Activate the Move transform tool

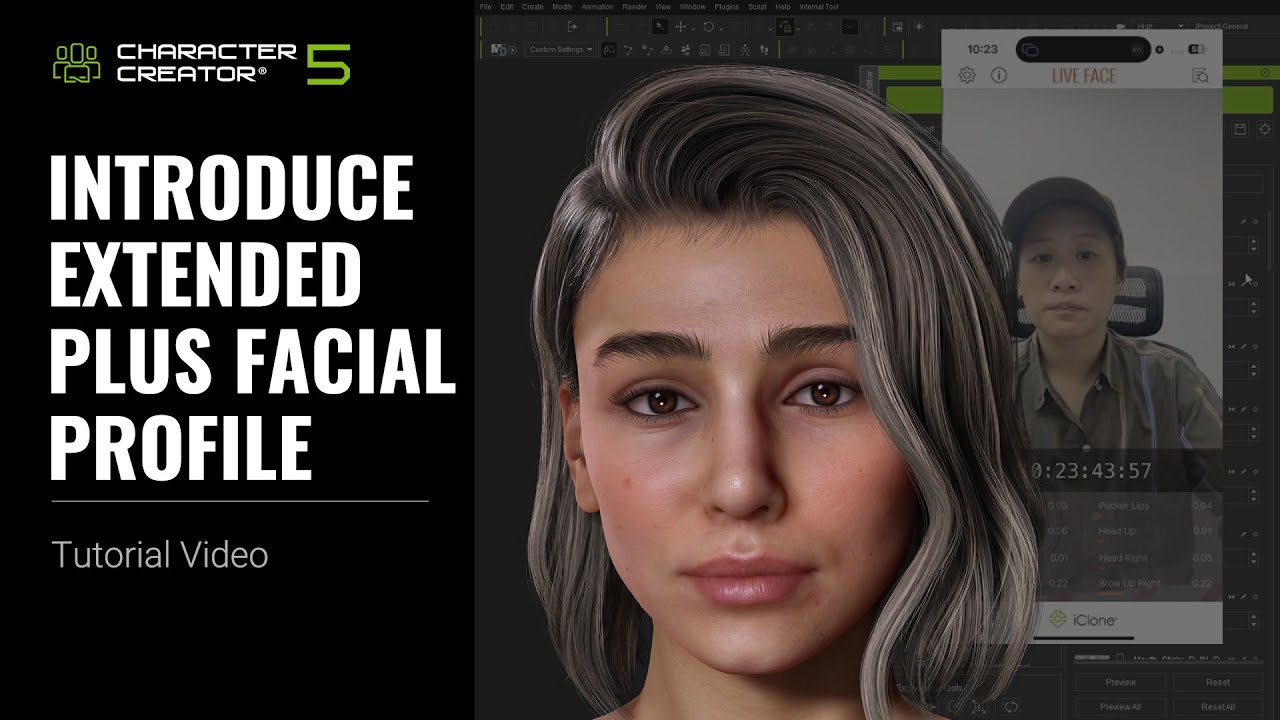(x=681, y=27)
